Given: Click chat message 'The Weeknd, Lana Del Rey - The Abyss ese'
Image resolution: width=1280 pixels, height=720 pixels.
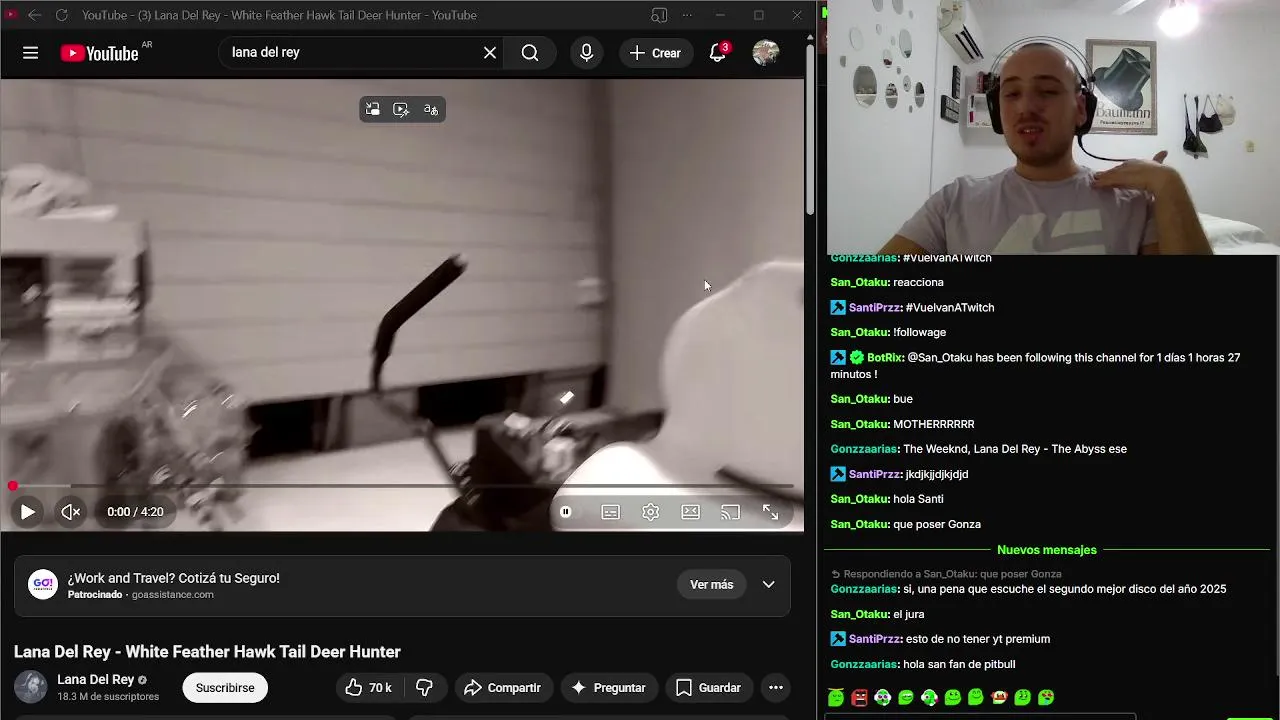Looking at the screenshot, I should pos(1015,449).
